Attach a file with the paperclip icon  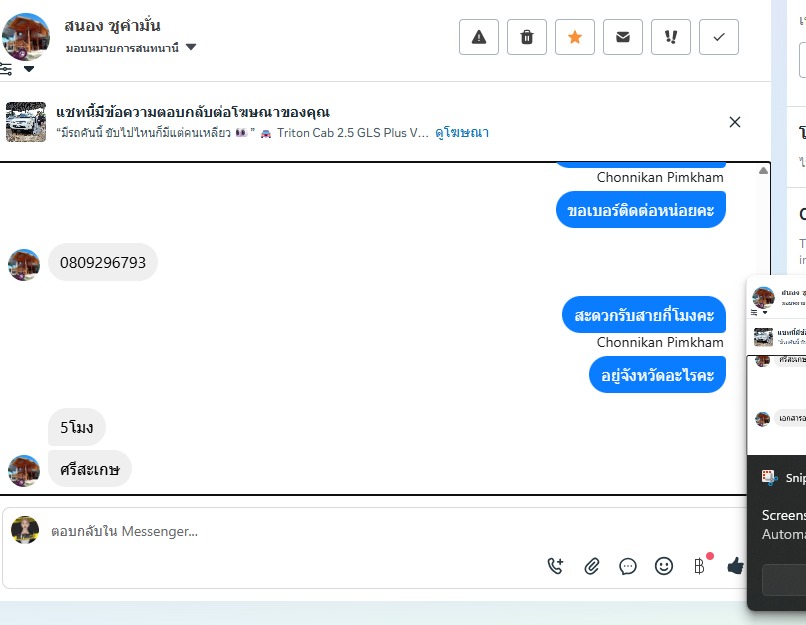coord(592,566)
